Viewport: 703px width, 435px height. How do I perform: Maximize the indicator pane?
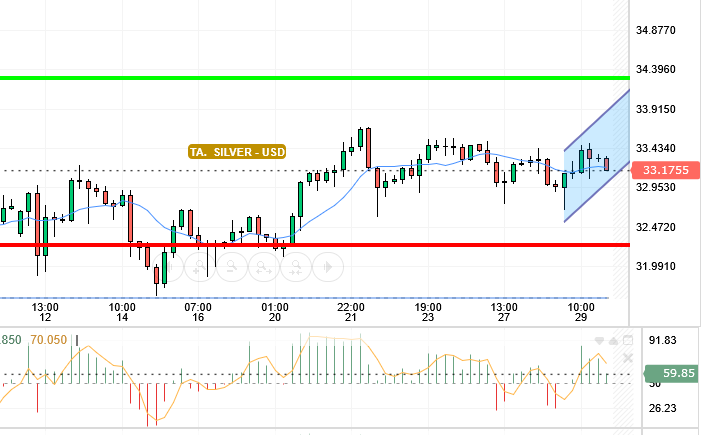point(628,340)
